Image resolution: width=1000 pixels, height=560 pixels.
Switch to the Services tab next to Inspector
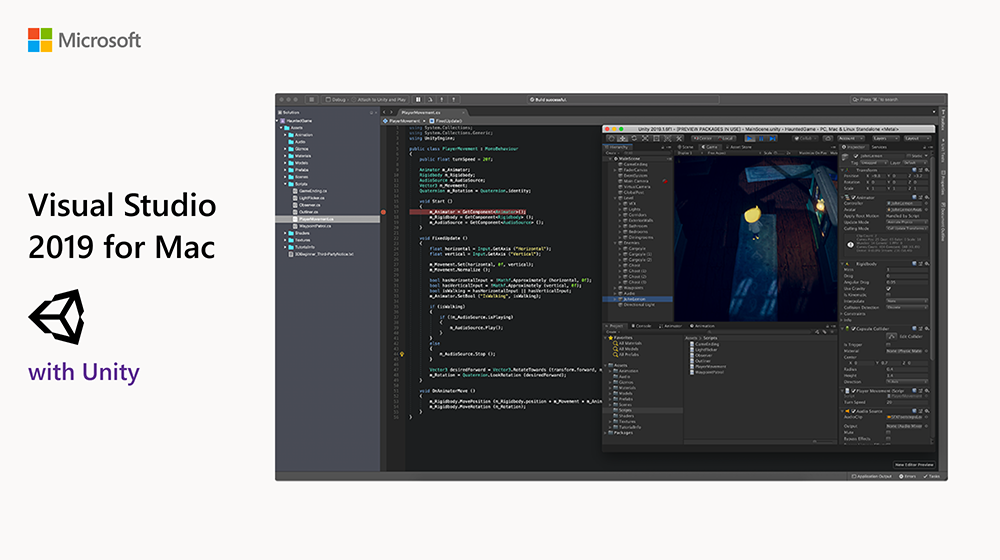[879, 147]
